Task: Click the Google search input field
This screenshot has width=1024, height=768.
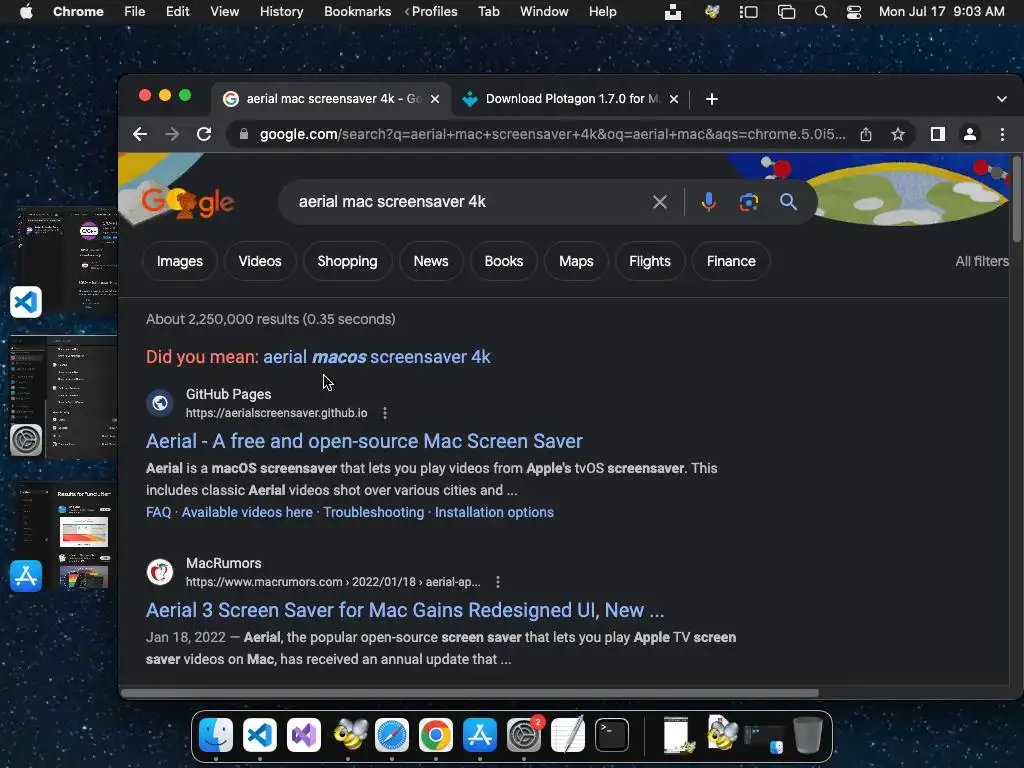Action: coord(467,202)
